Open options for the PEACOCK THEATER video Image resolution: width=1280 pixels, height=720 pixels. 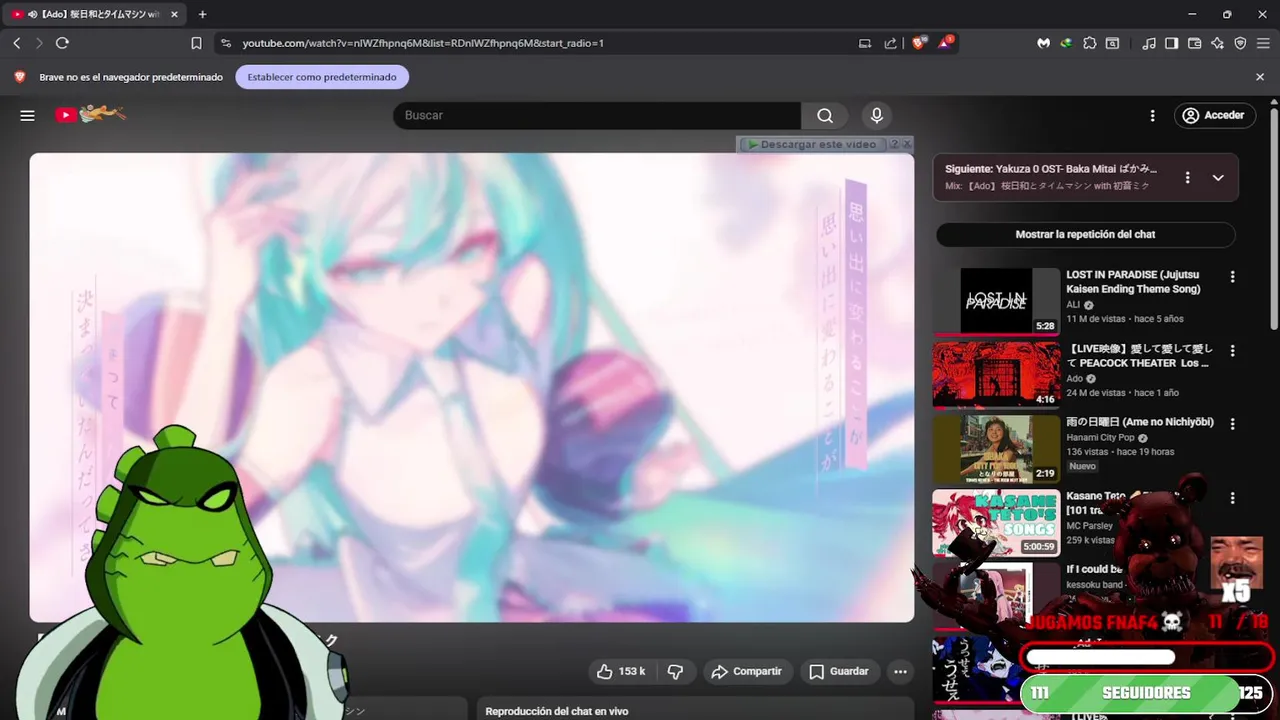pyautogui.click(x=1232, y=351)
